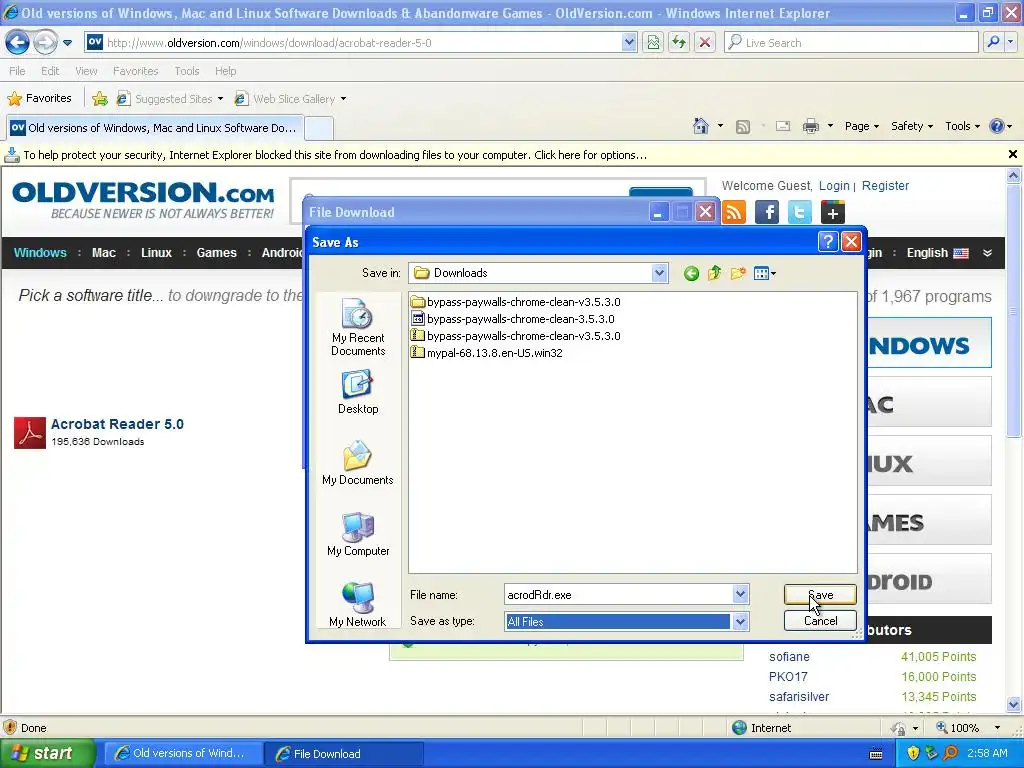Open the View Menu icon in Save As
The width and height of the screenshot is (1024, 768).
coord(764,273)
